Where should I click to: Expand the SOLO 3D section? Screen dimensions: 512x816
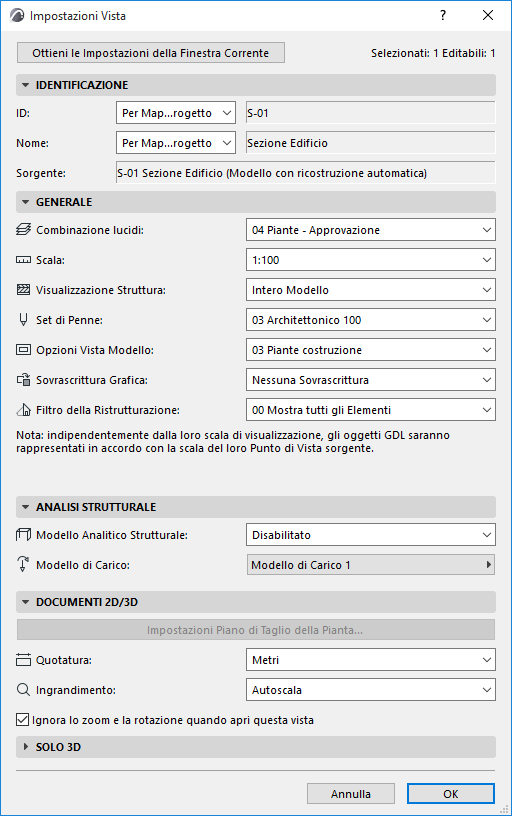255,747
